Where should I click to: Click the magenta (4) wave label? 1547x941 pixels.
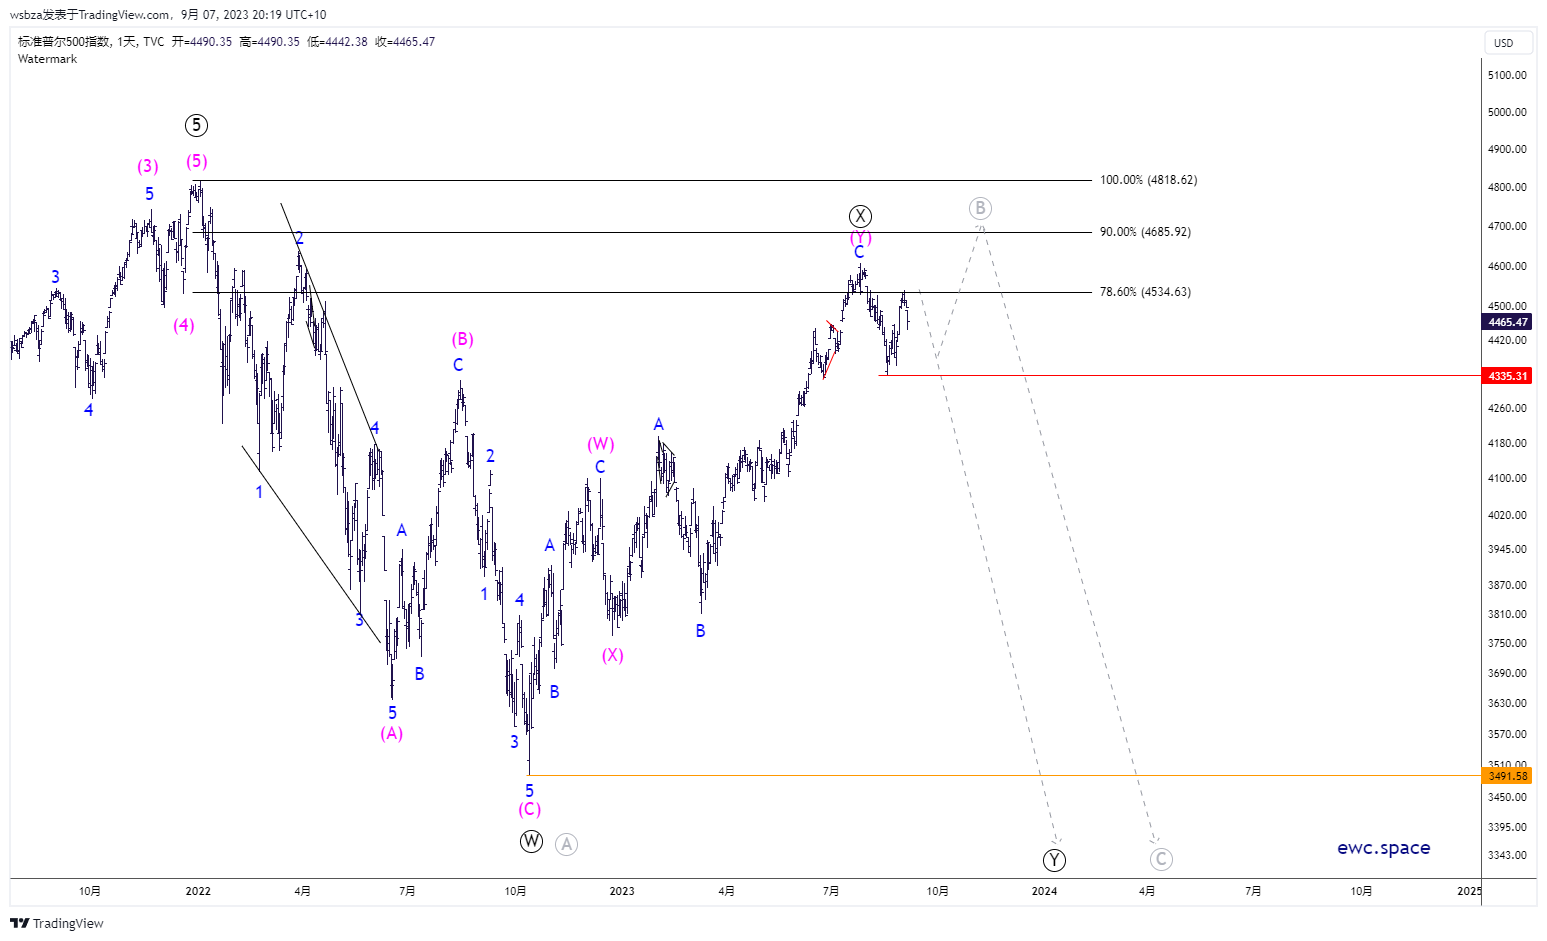[x=184, y=325]
